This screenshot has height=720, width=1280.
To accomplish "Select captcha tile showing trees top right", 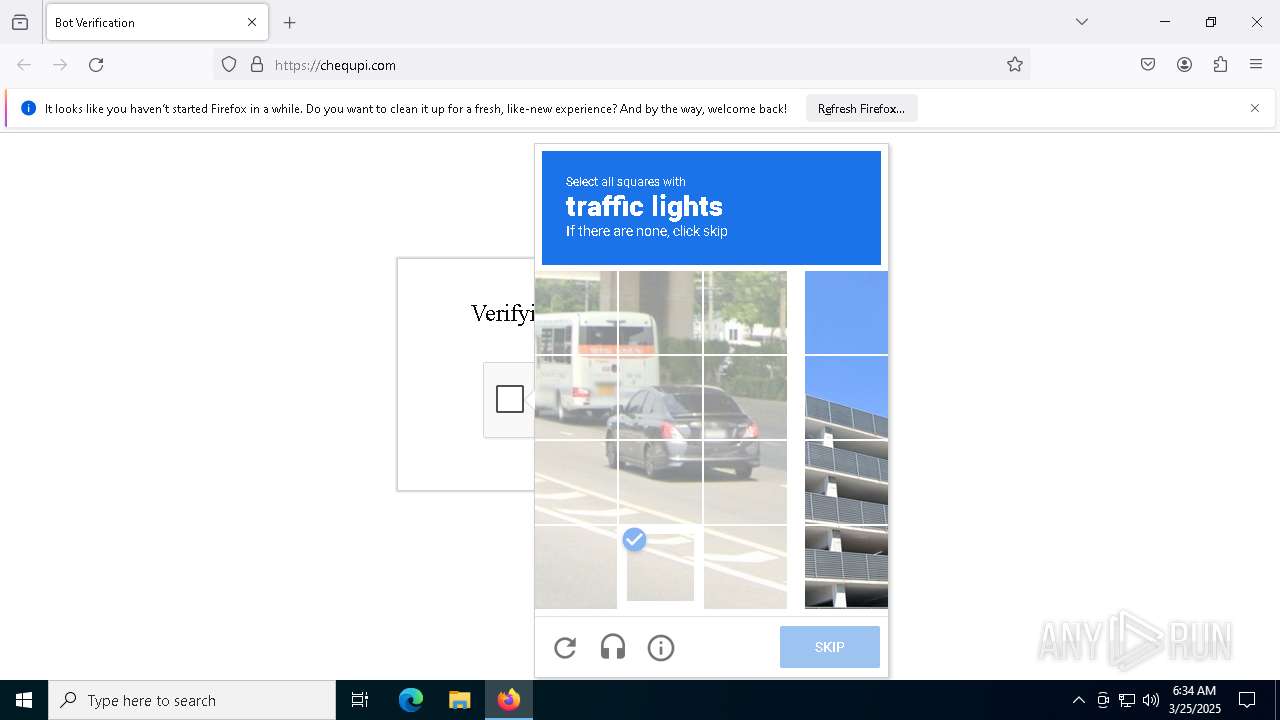I will pos(745,312).
